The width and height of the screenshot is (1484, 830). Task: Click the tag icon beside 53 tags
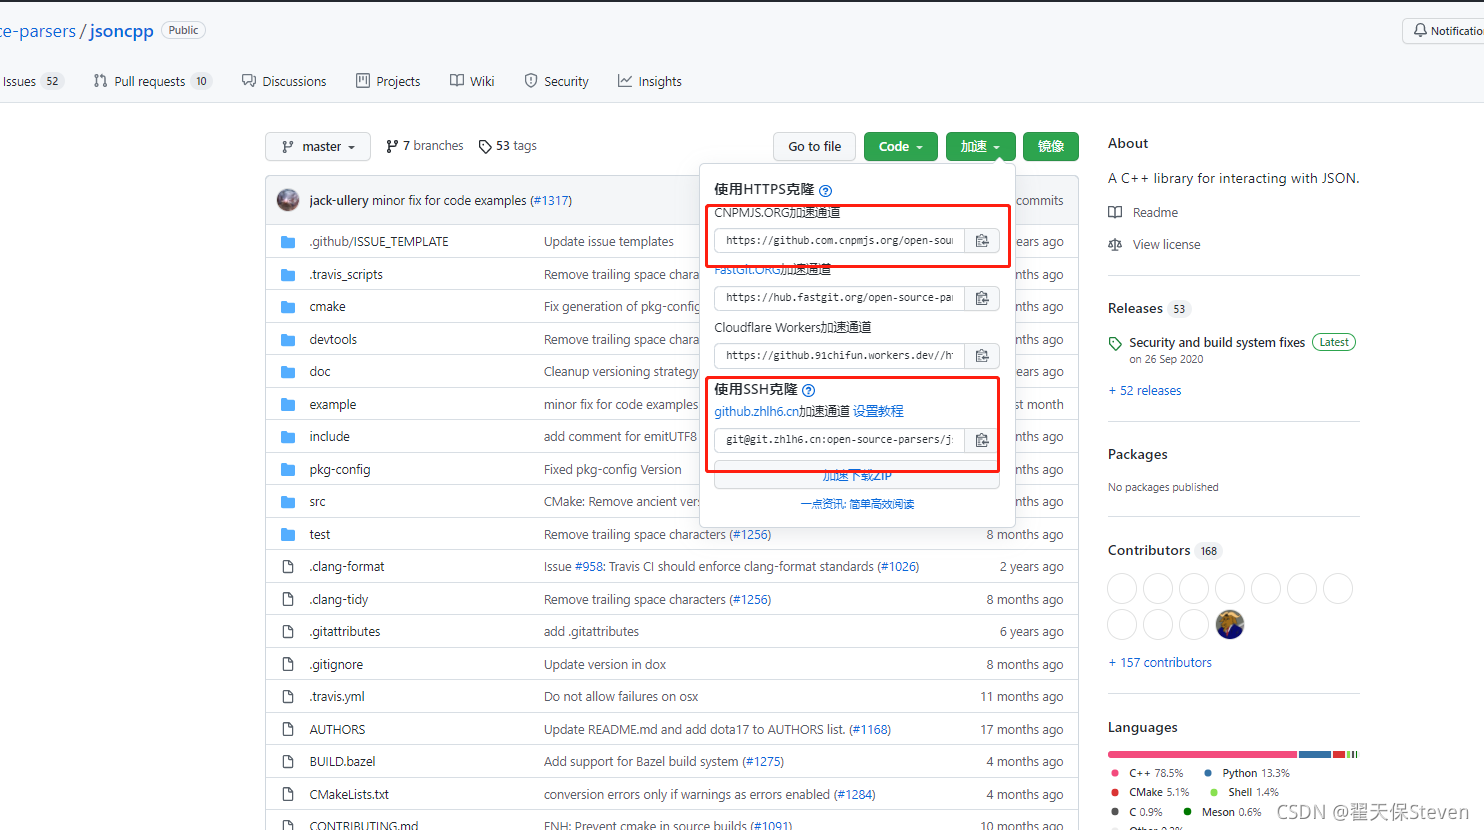pyautogui.click(x=485, y=145)
